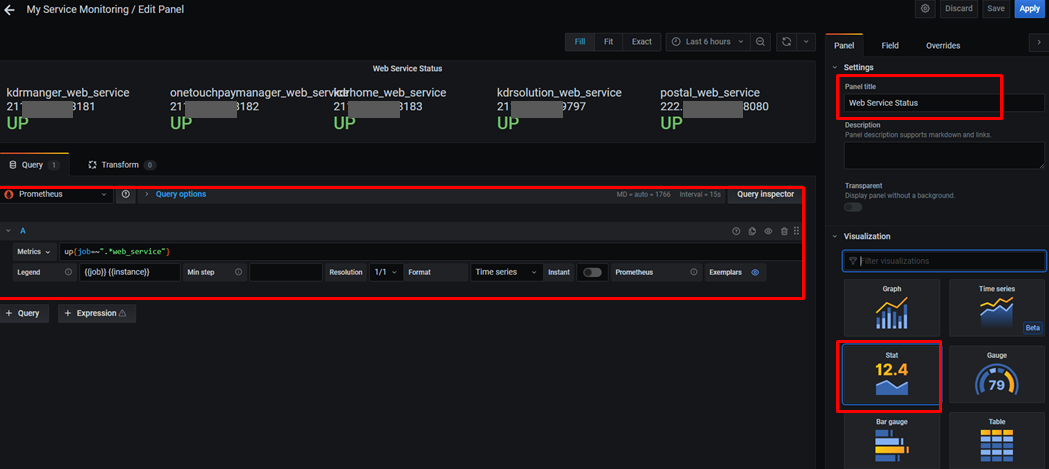
Task: Open the Field options tab
Action: 890,45
